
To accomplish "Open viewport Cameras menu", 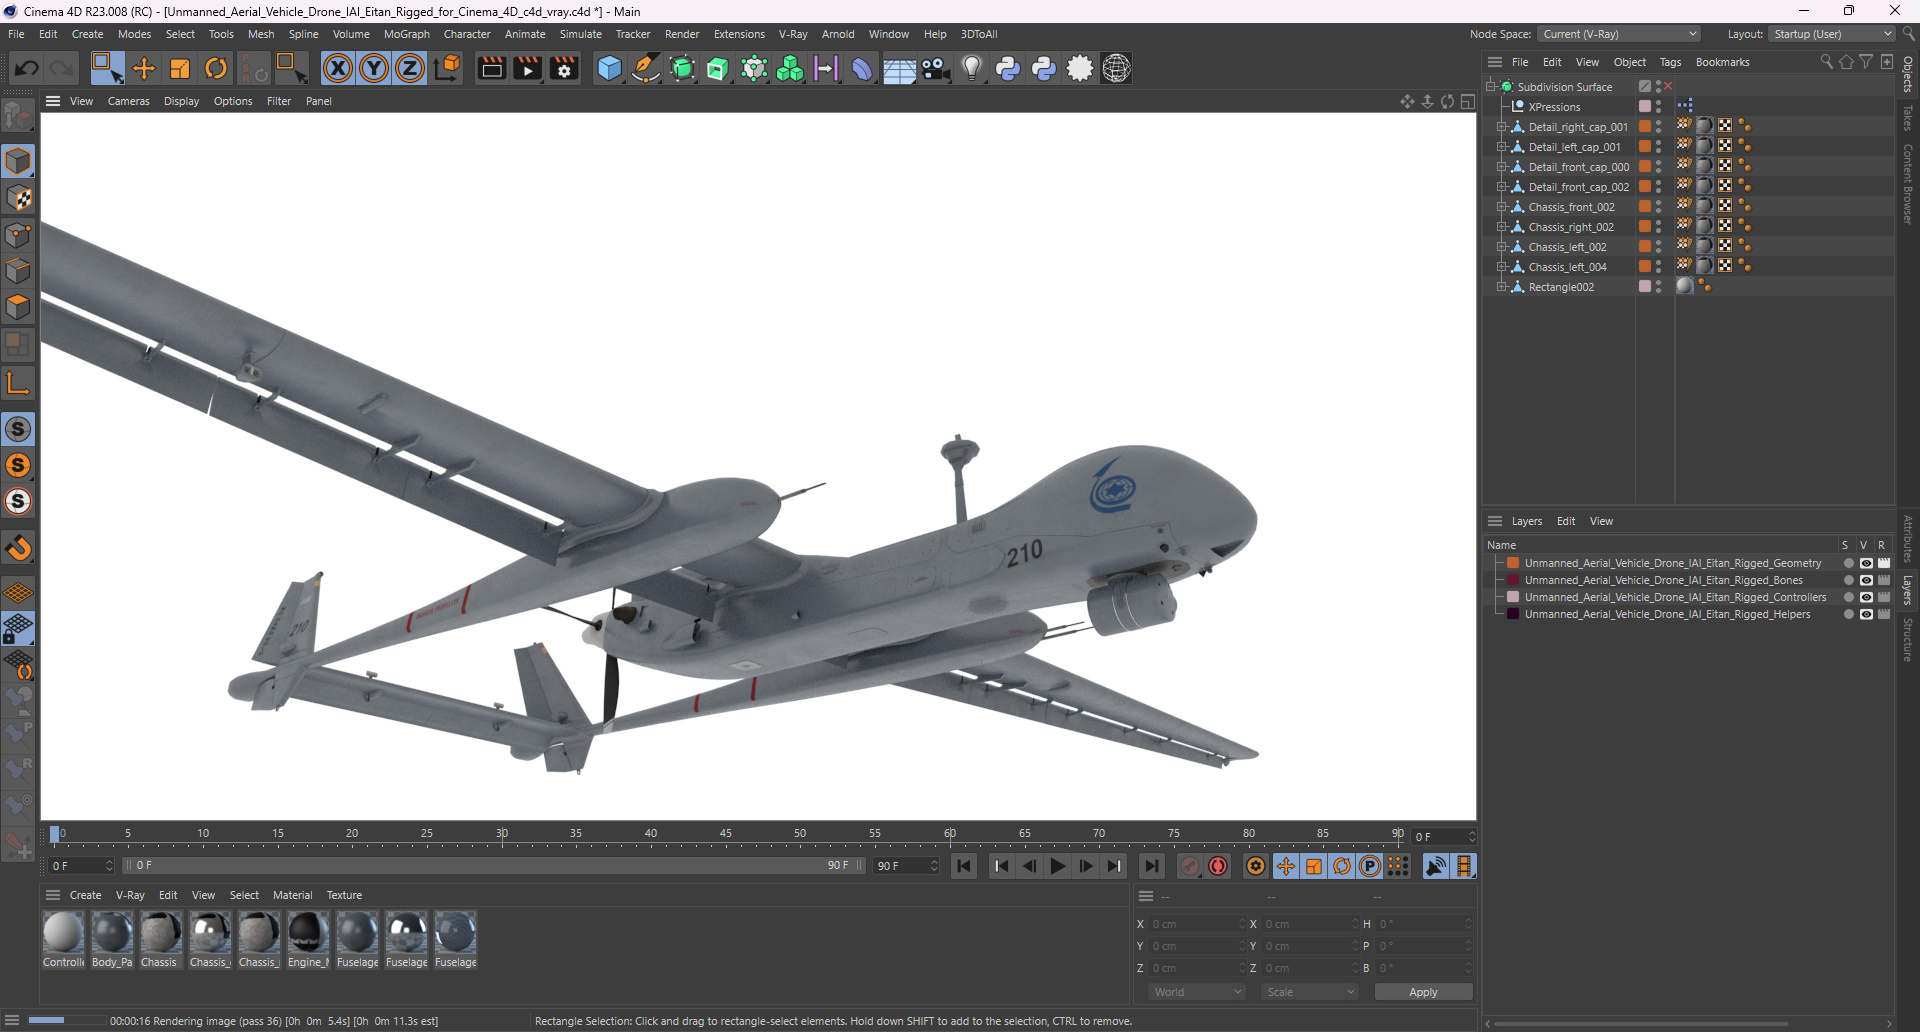I will (128, 101).
